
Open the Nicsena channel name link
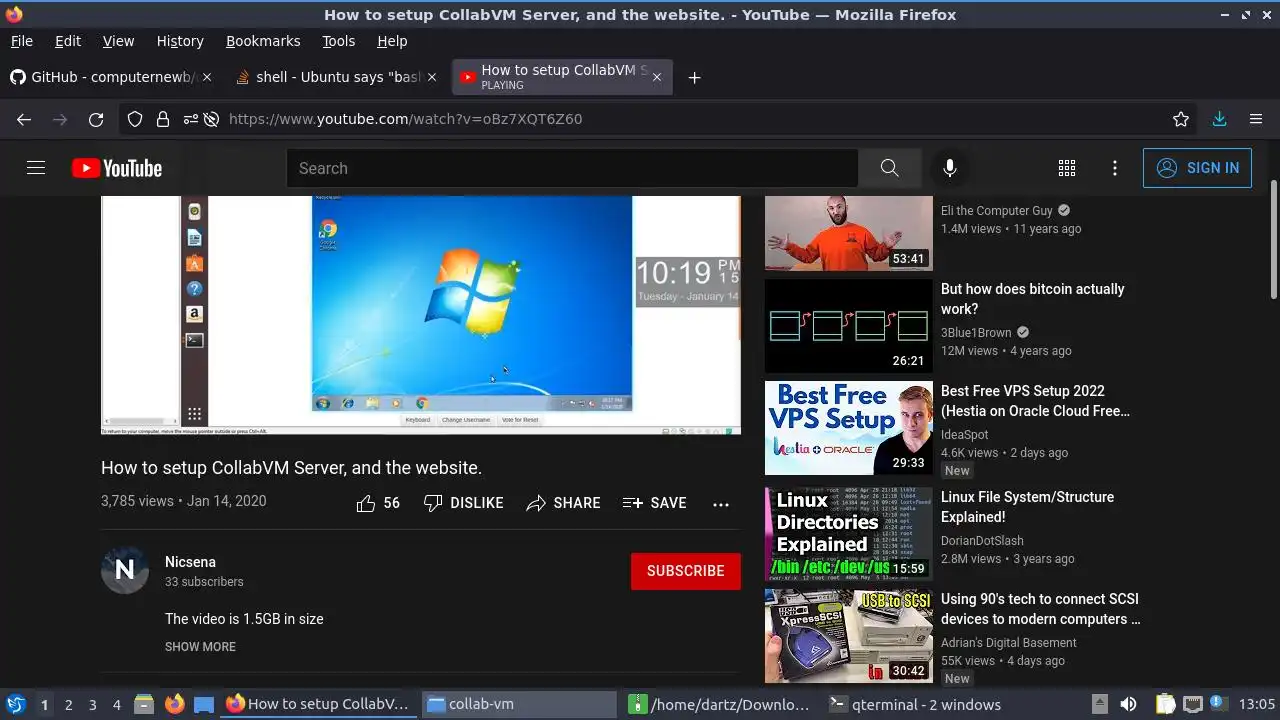click(x=190, y=562)
